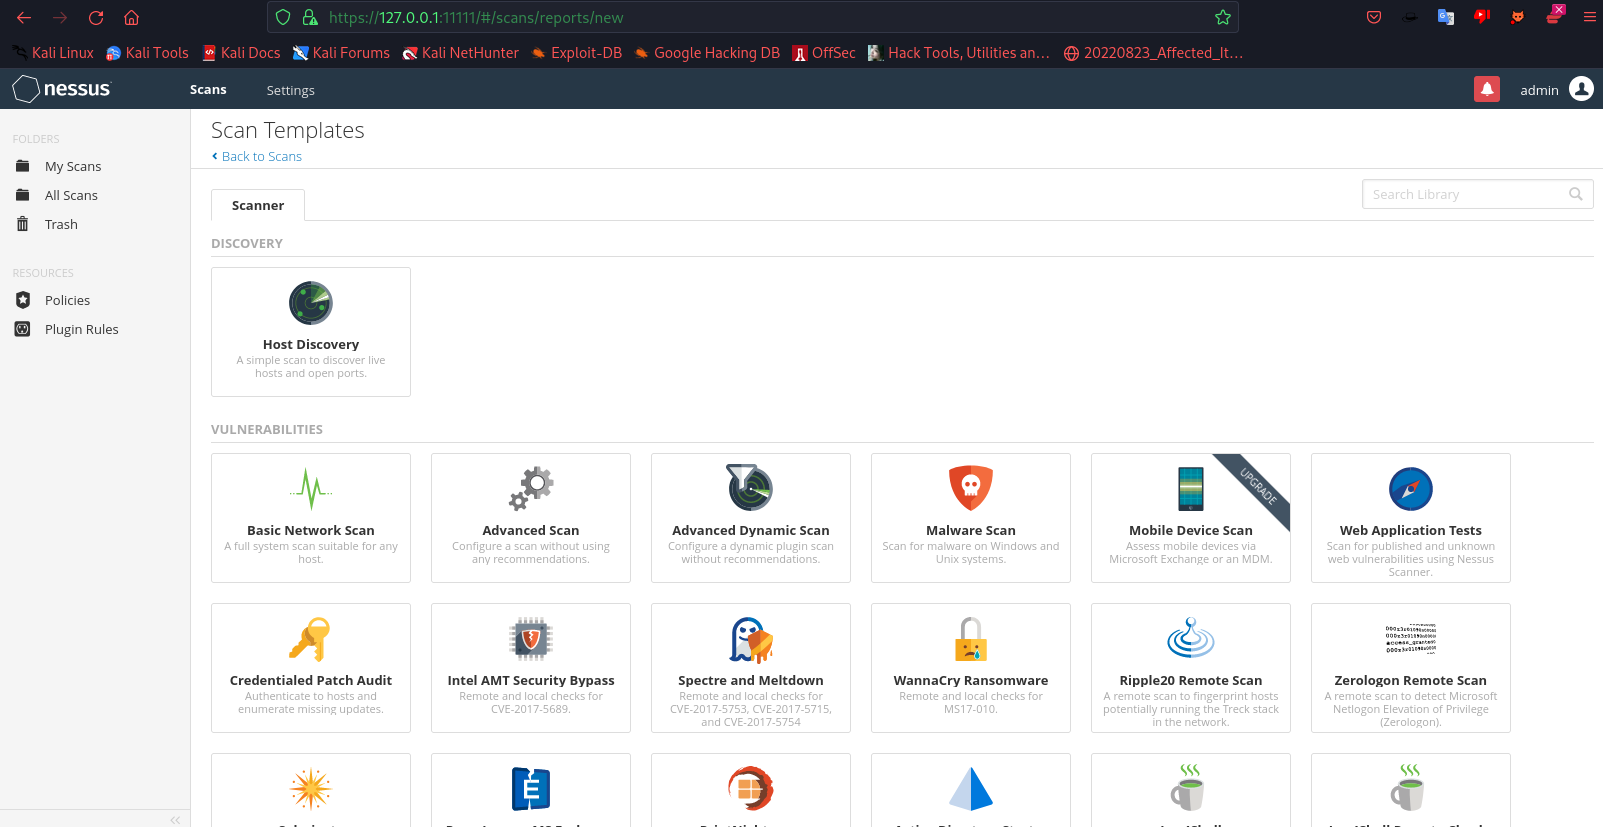Open the Kali Forums bookmark
This screenshot has width=1603, height=827.
pyautogui.click(x=341, y=53)
